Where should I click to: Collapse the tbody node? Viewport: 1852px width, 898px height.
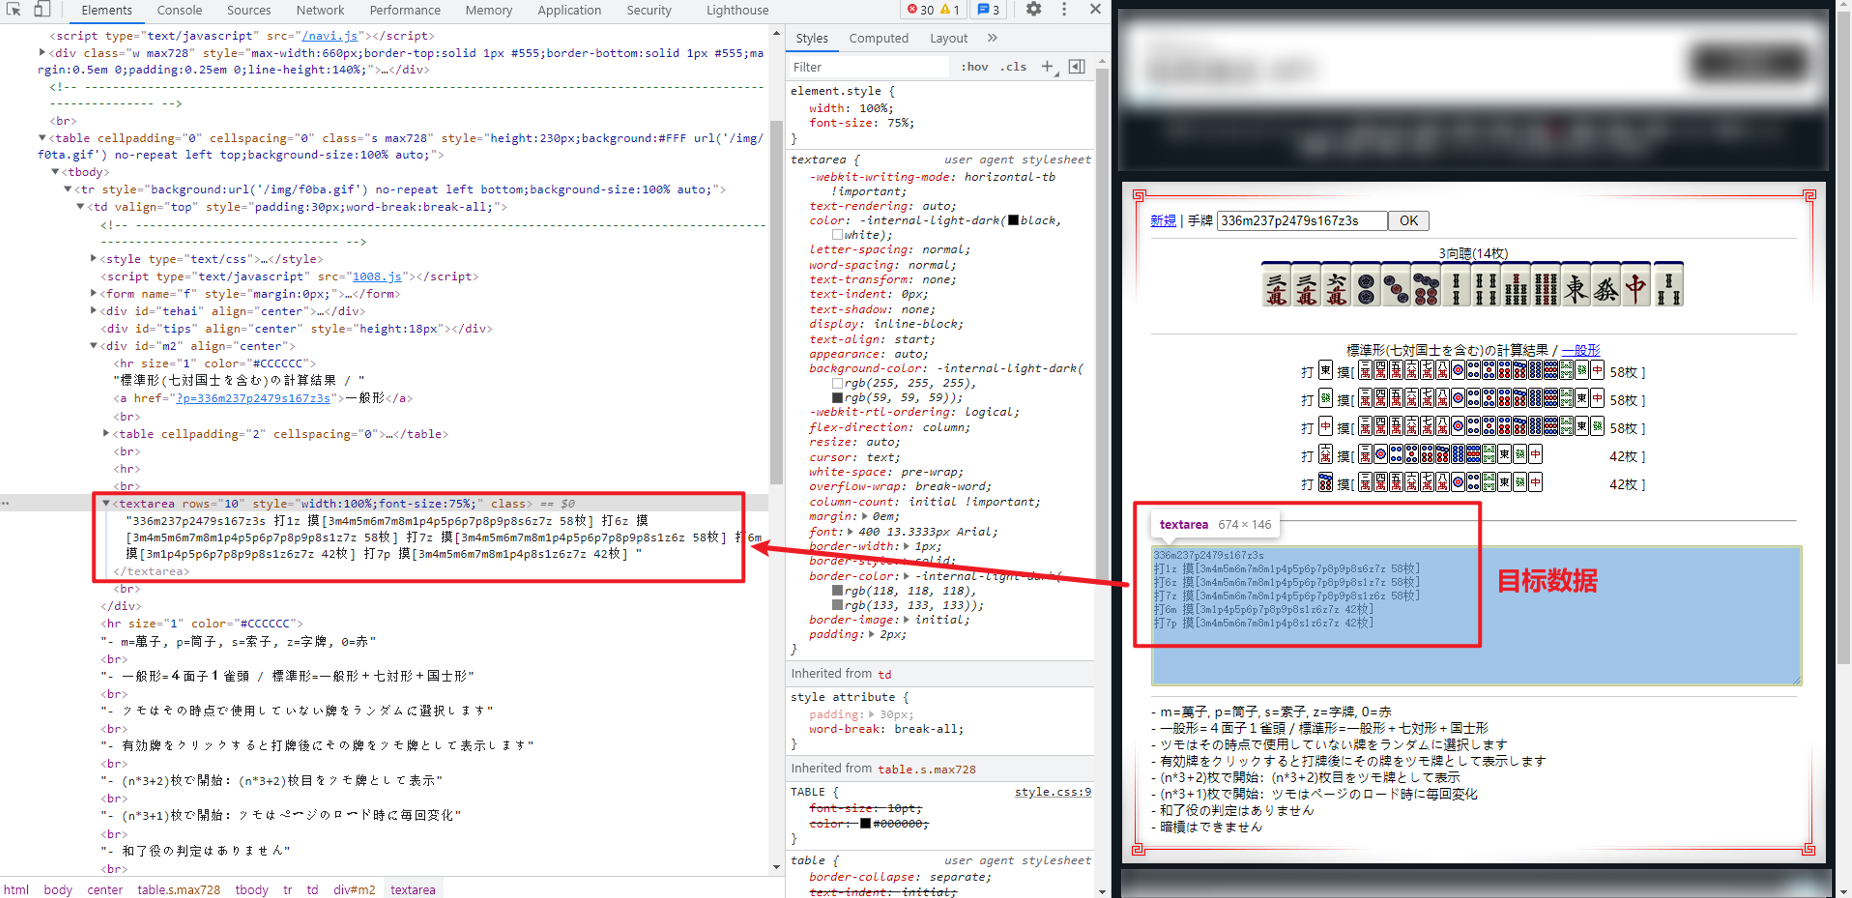pos(55,172)
